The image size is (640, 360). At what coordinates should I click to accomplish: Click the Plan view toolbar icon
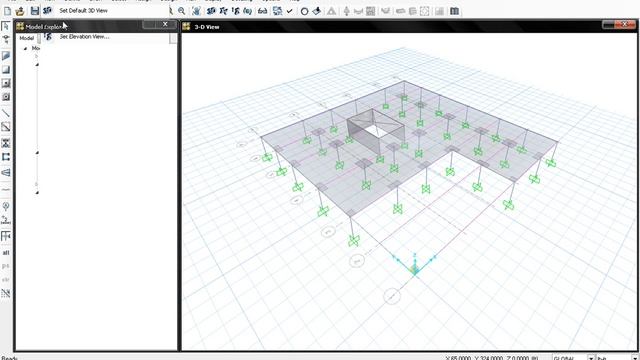tap(223, 11)
